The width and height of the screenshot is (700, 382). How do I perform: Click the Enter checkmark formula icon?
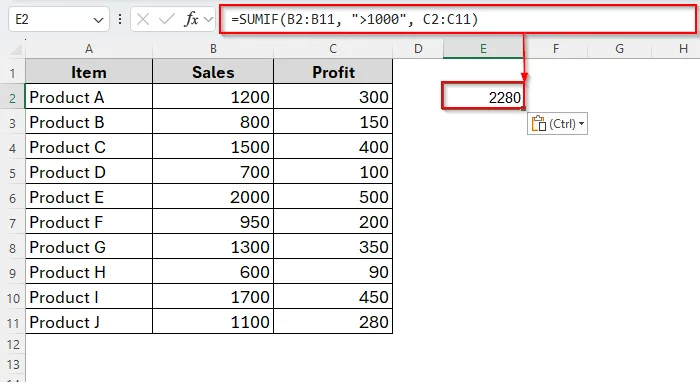click(167, 19)
